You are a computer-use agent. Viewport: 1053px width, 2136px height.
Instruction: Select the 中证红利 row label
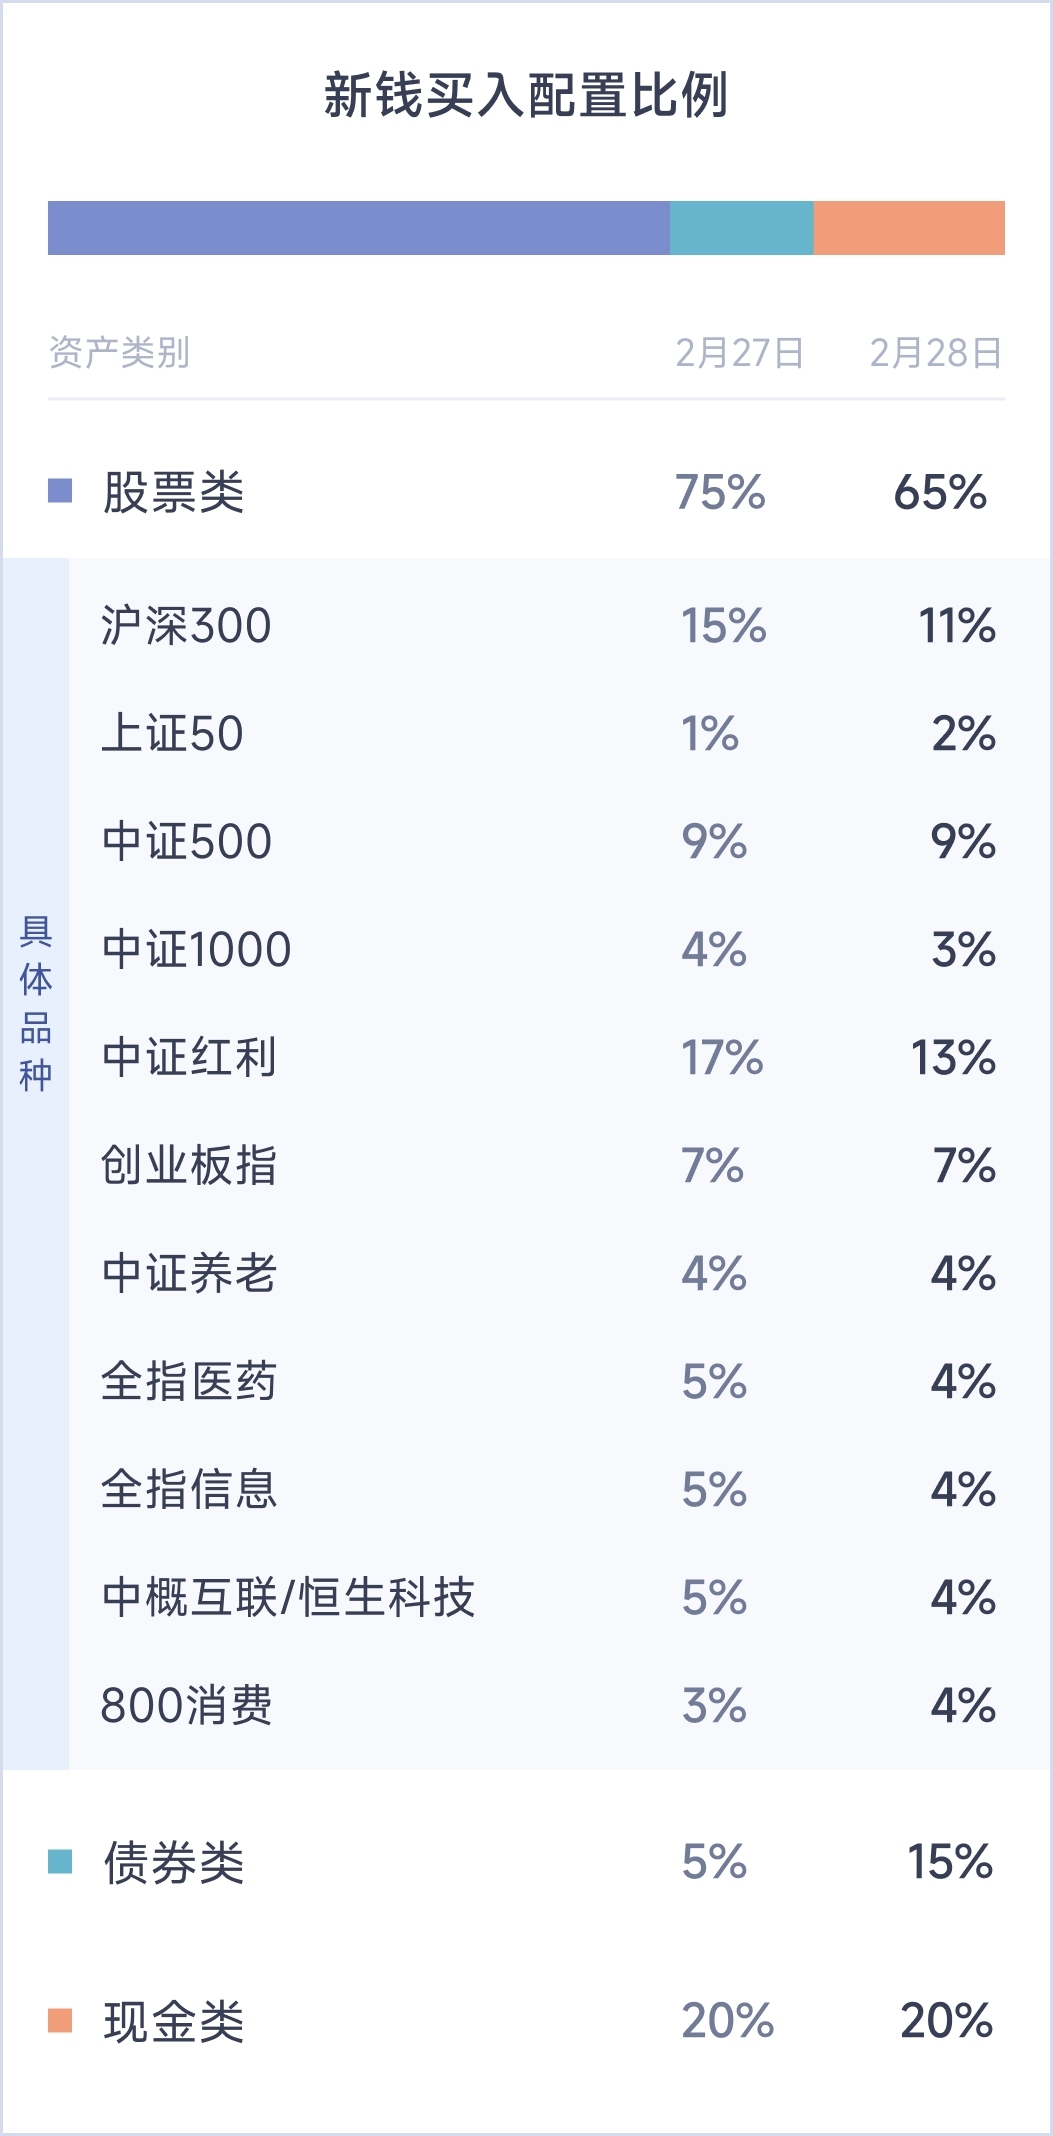pyautogui.click(x=189, y=1058)
